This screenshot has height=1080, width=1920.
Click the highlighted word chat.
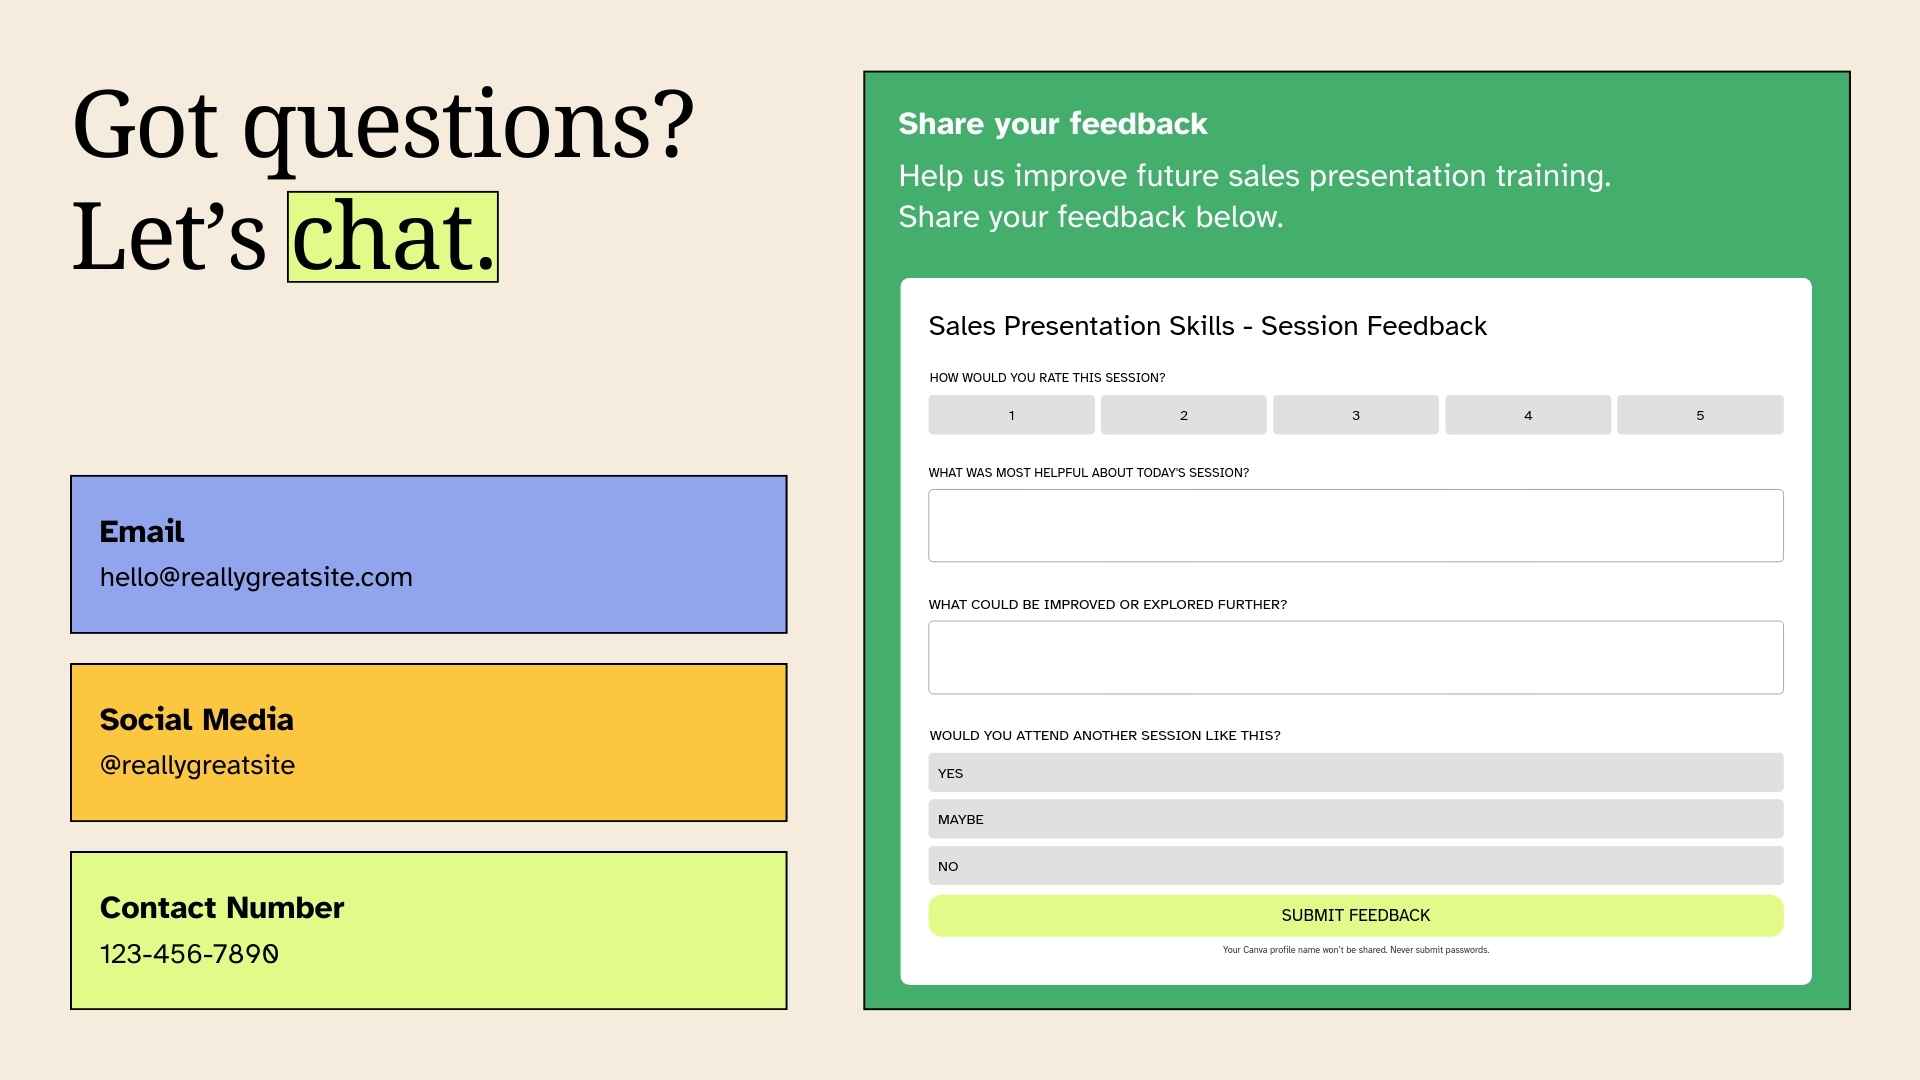(x=393, y=237)
